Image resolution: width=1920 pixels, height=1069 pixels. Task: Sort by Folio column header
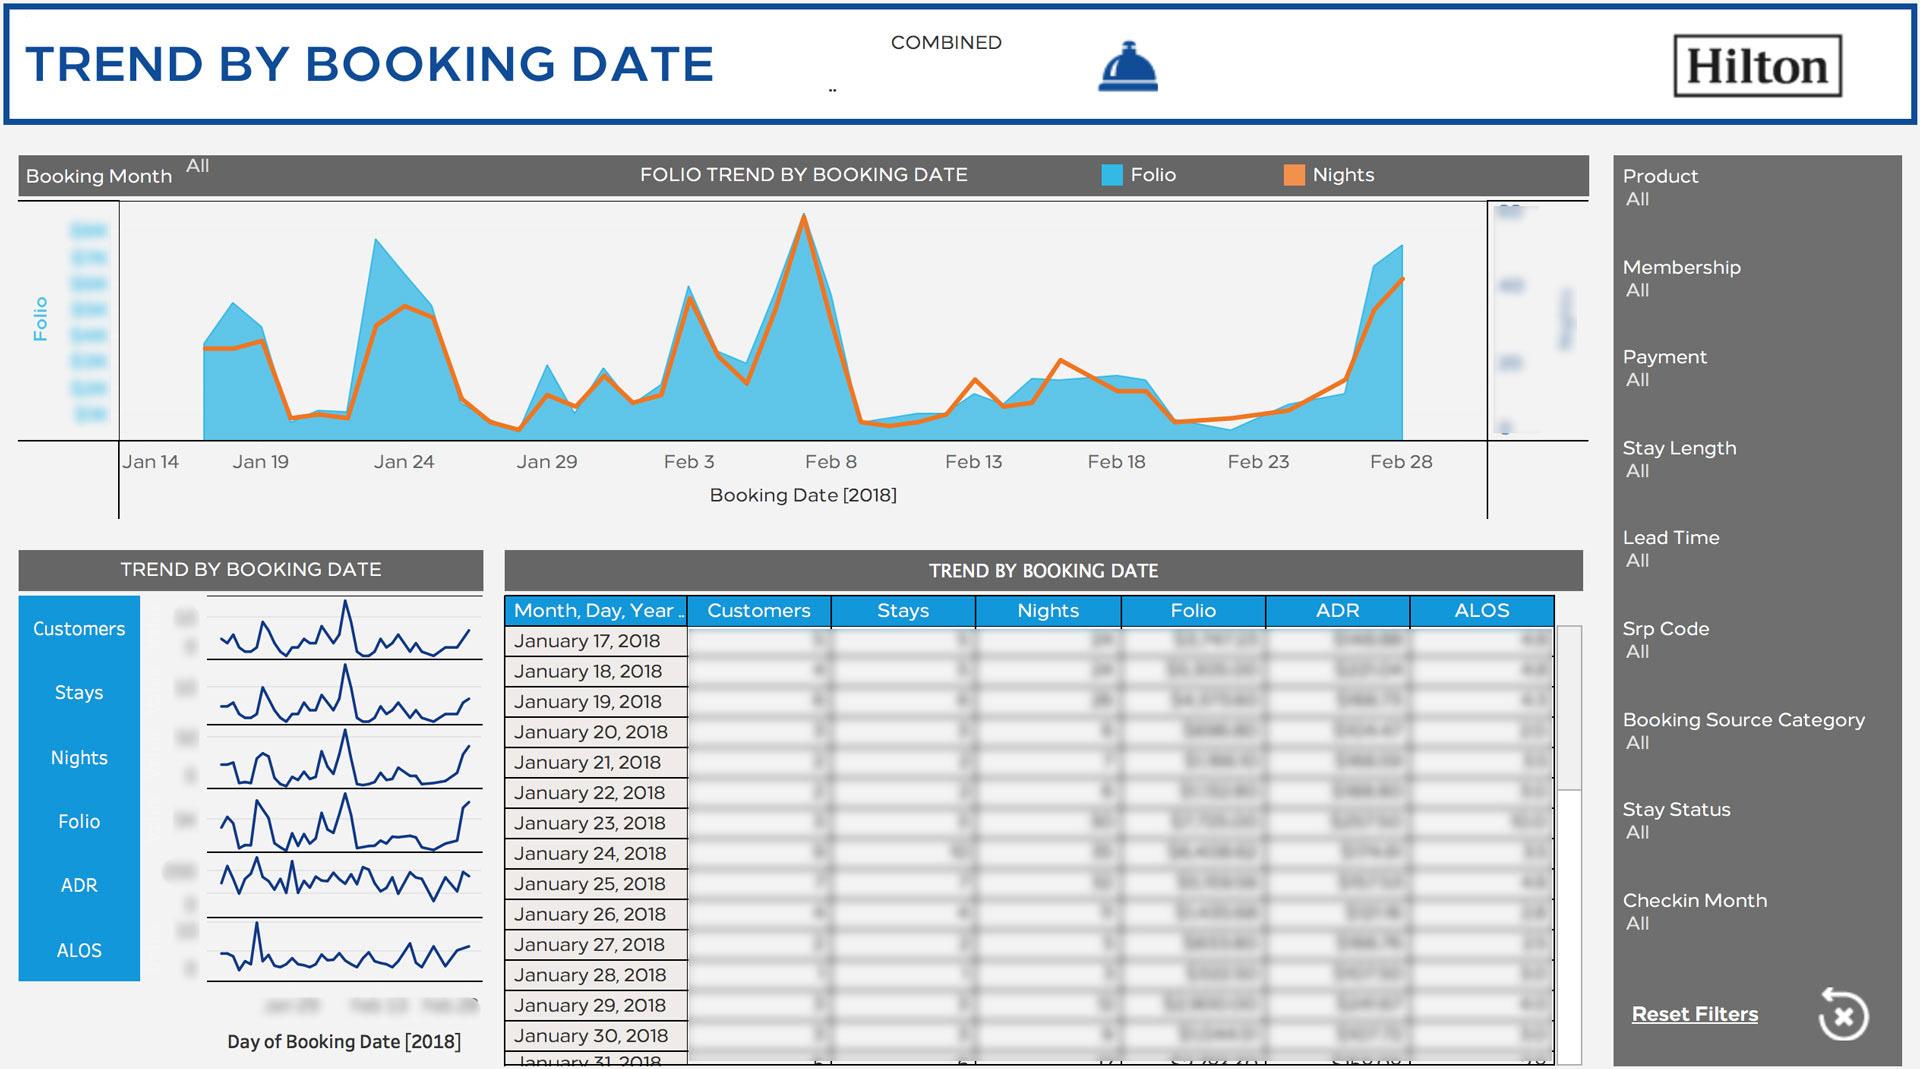(1193, 611)
